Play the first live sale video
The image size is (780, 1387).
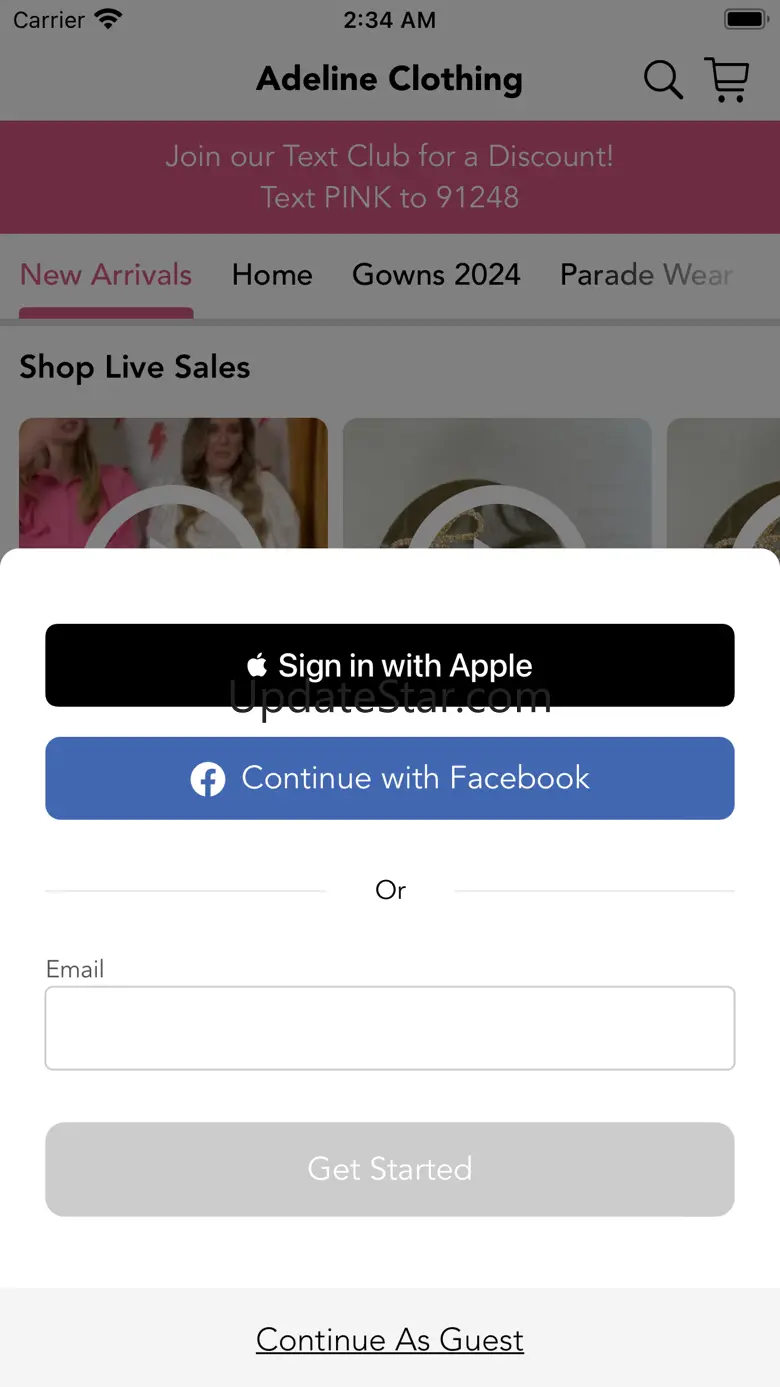pyautogui.click(x=173, y=483)
